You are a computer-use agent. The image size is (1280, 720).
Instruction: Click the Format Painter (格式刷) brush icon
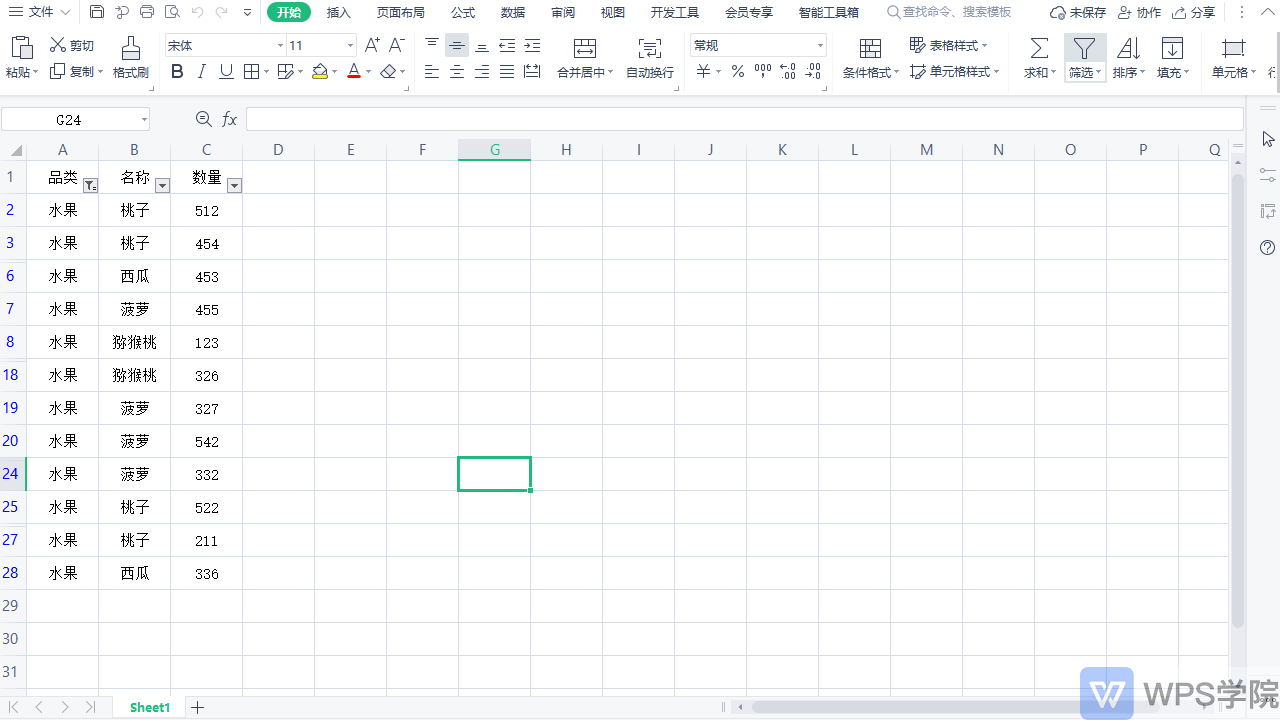point(130,48)
